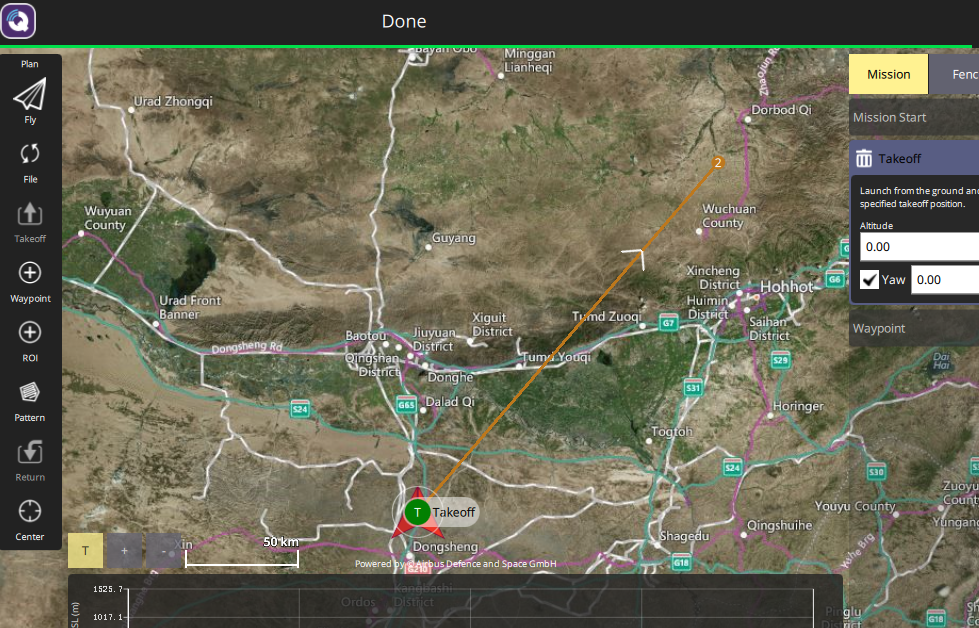
Task: Delete the Takeoff mission item
Action: coord(864,158)
